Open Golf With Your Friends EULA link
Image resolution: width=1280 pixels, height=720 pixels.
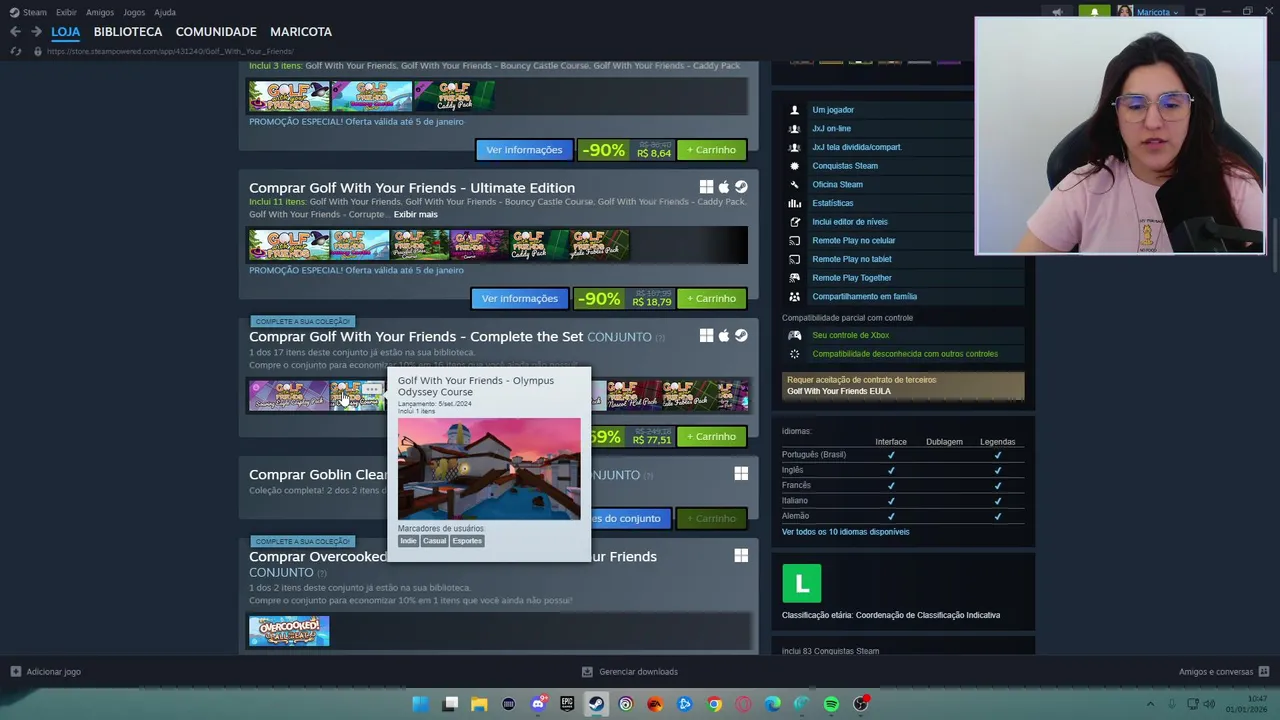[x=838, y=391]
